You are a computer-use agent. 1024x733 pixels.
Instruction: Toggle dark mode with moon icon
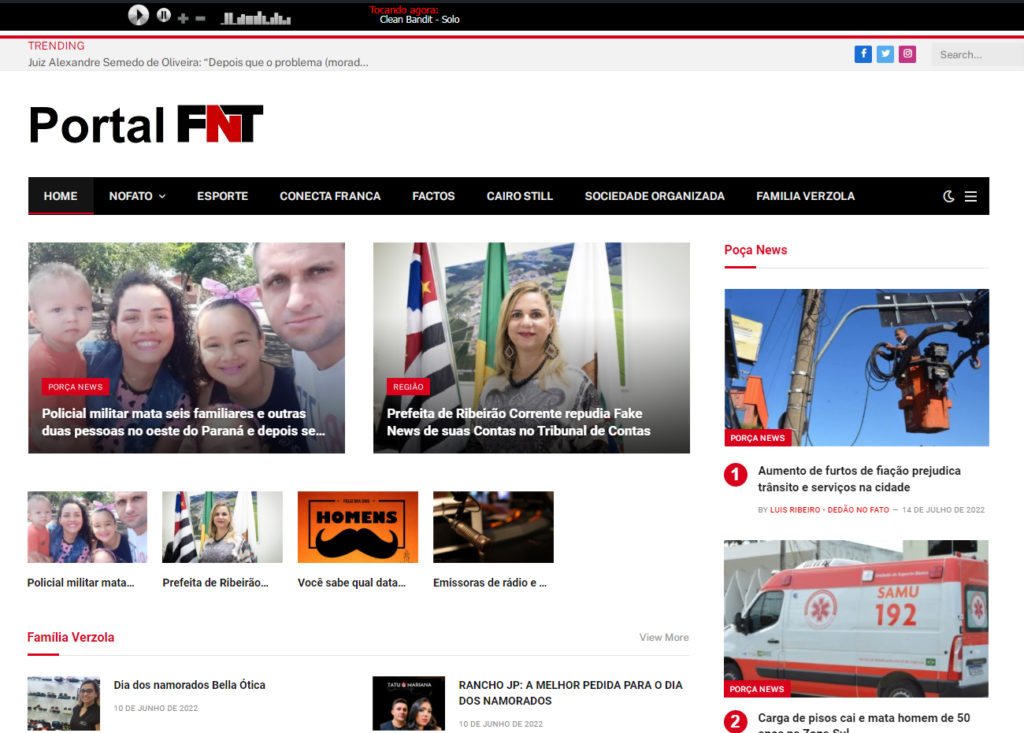point(949,196)
